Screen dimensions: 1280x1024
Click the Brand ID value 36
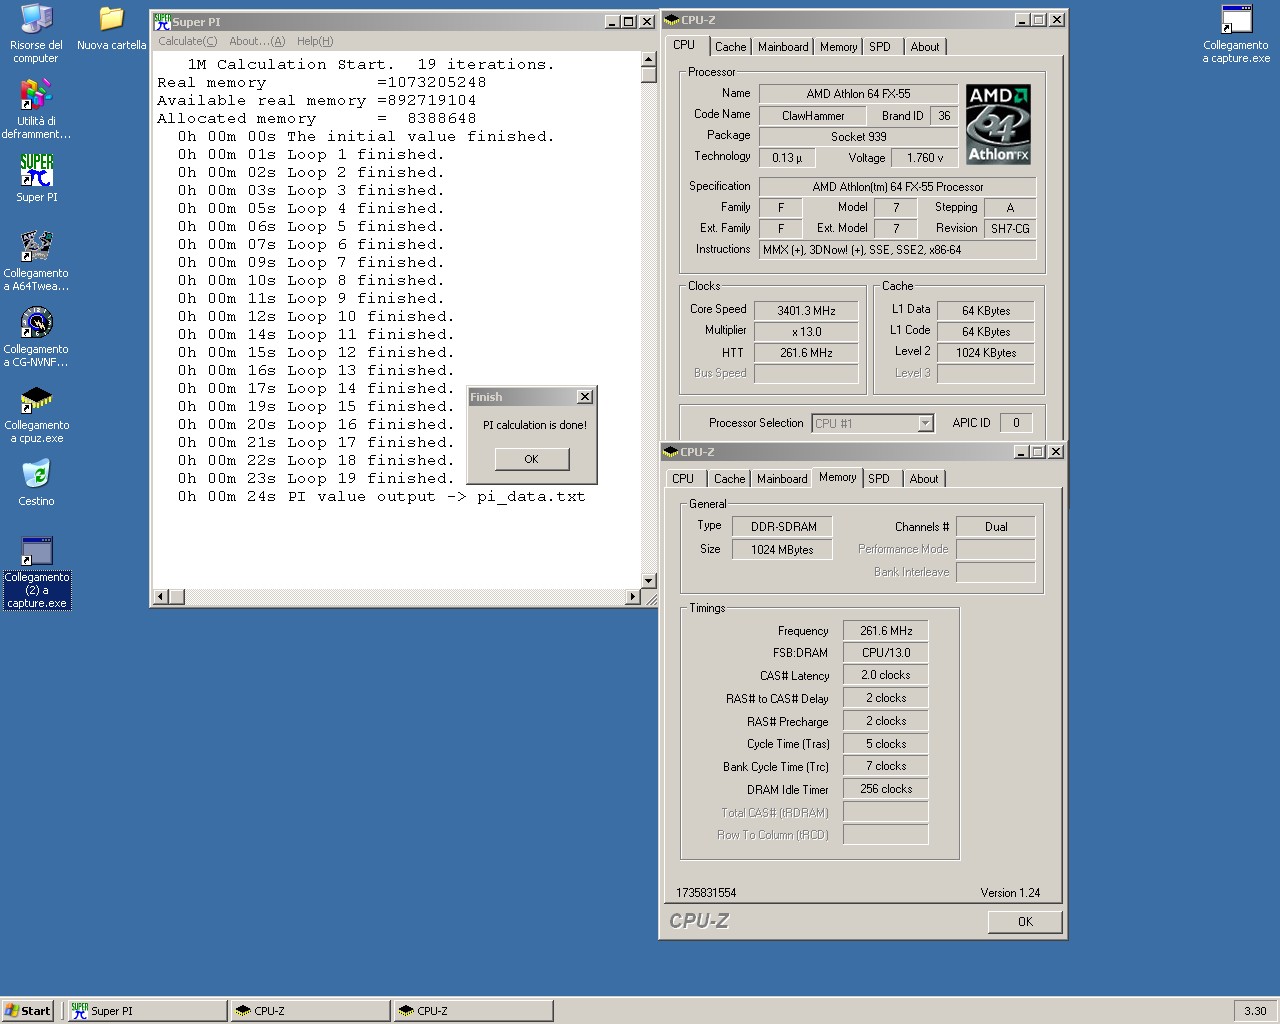pyautogui.click(x=944, y=116)
